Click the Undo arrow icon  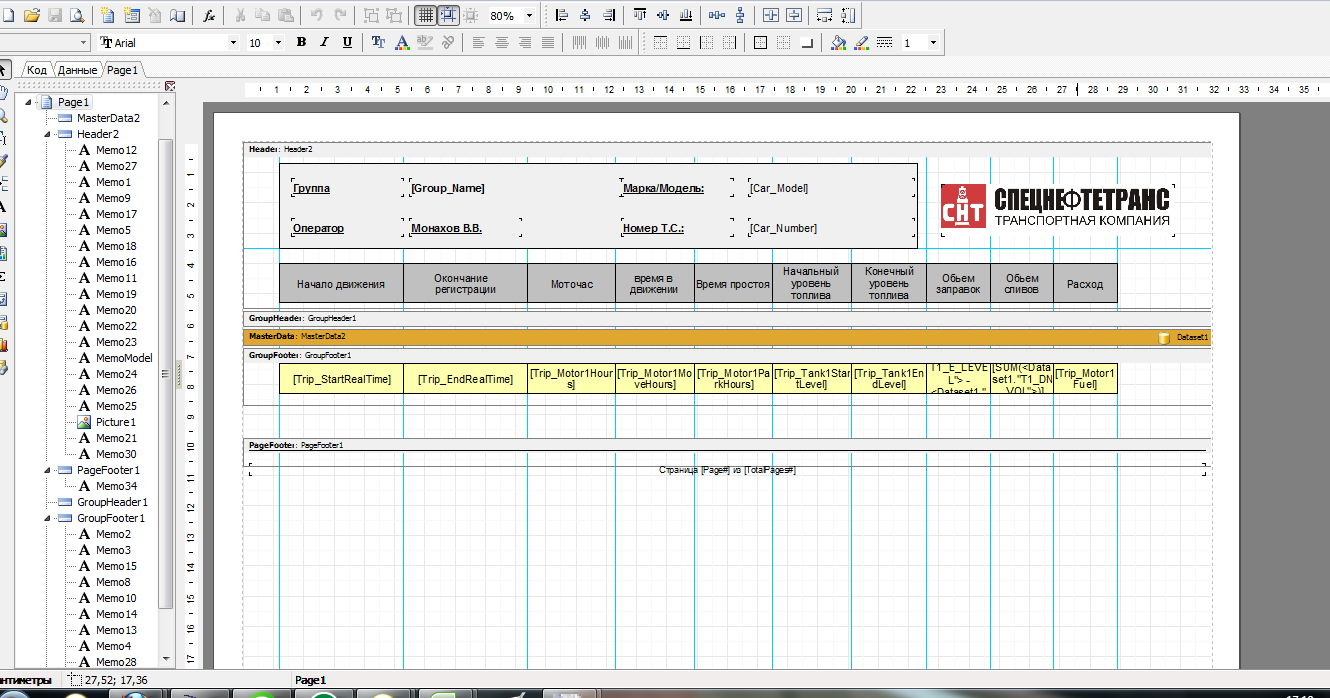coord(317,16)
